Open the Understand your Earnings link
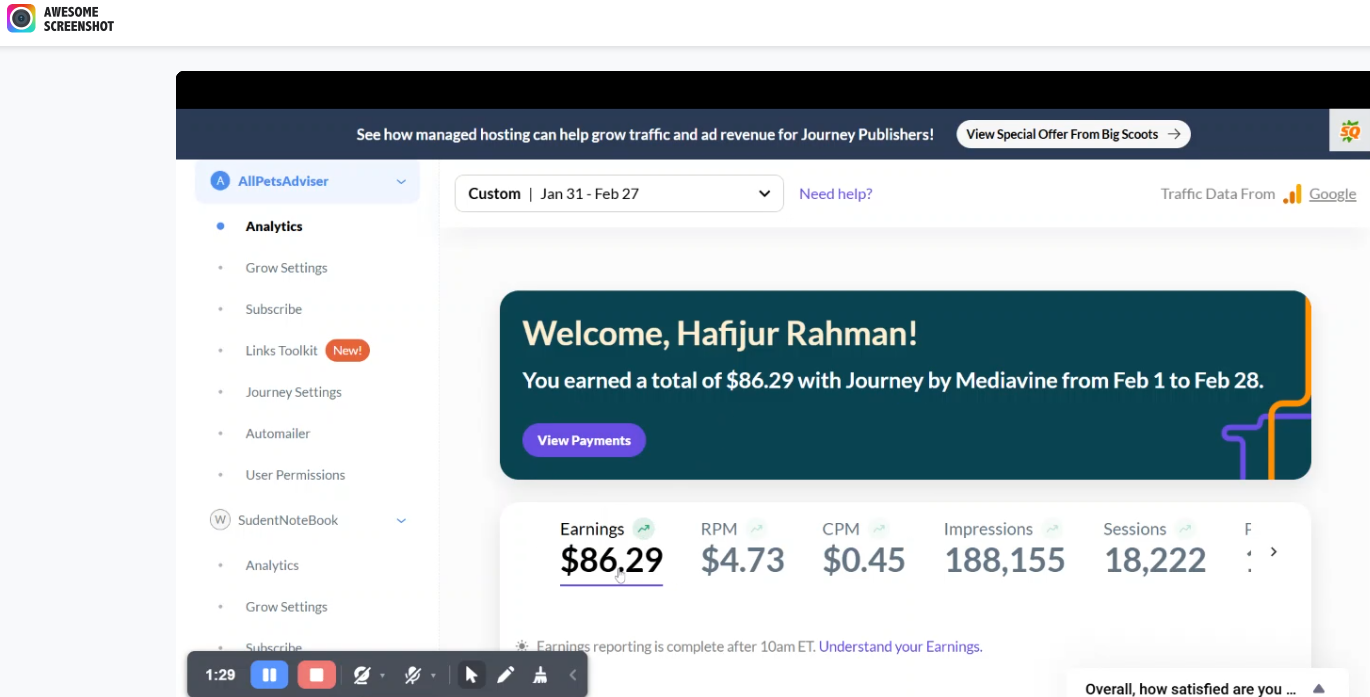1370x697 pixels. [x=900, y=647]
